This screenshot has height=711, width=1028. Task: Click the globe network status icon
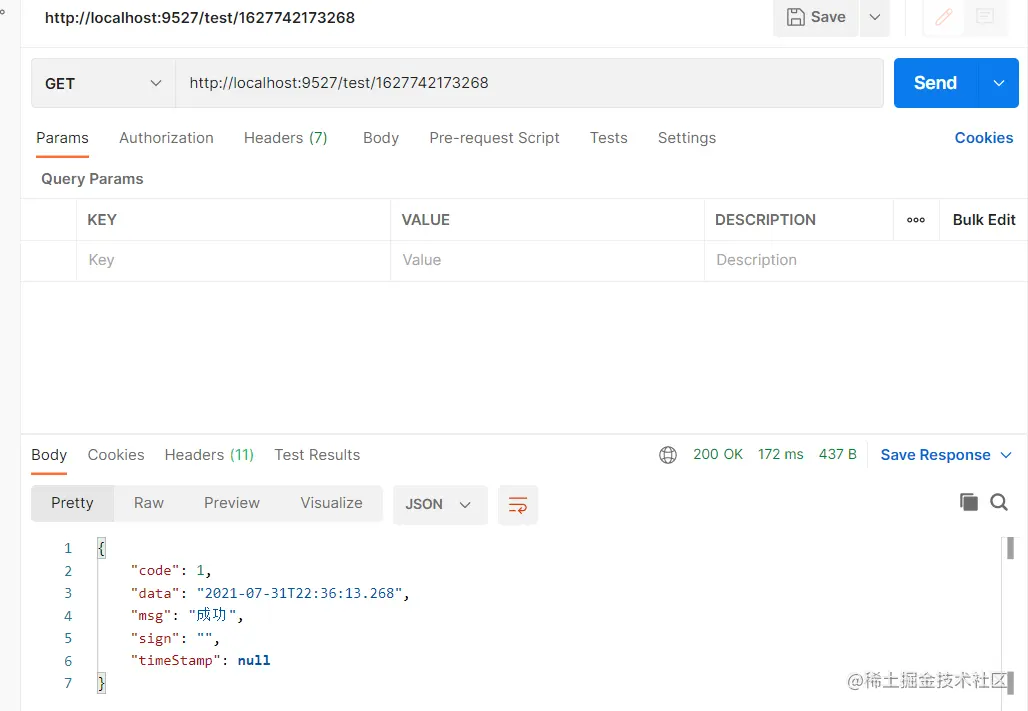667,454
